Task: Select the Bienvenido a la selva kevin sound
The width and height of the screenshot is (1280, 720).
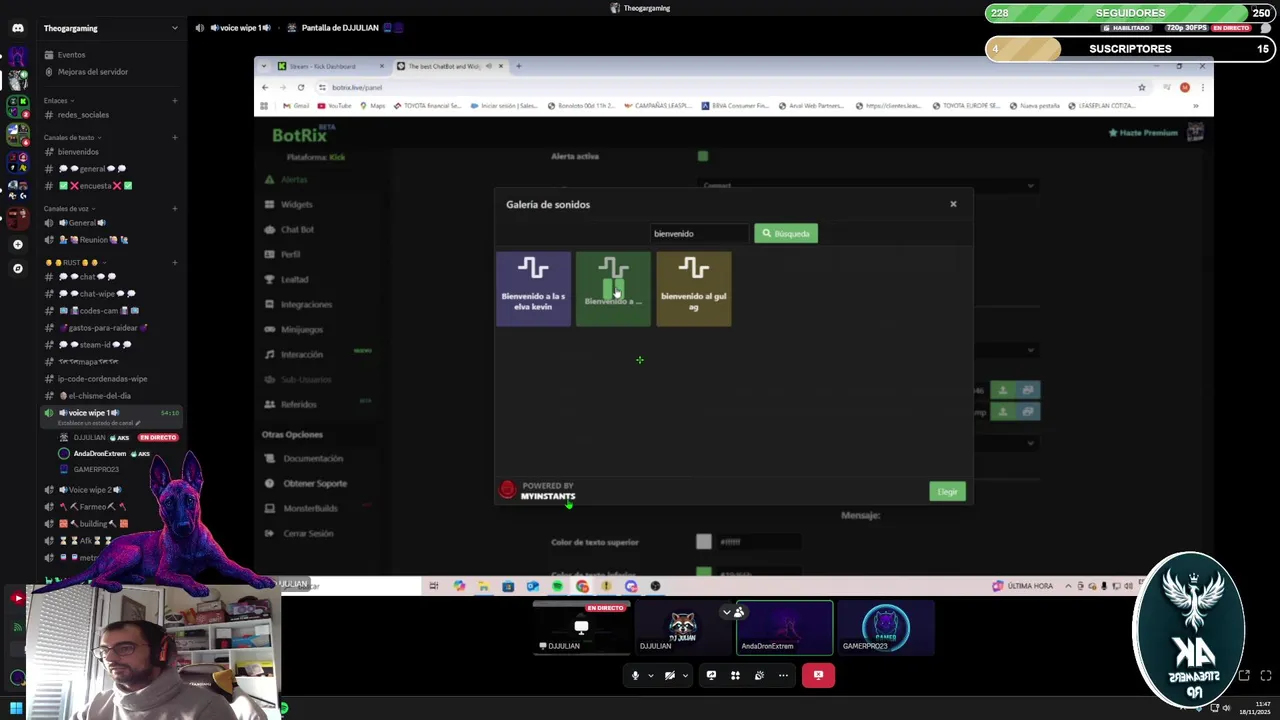Action: tap(533, 288)
